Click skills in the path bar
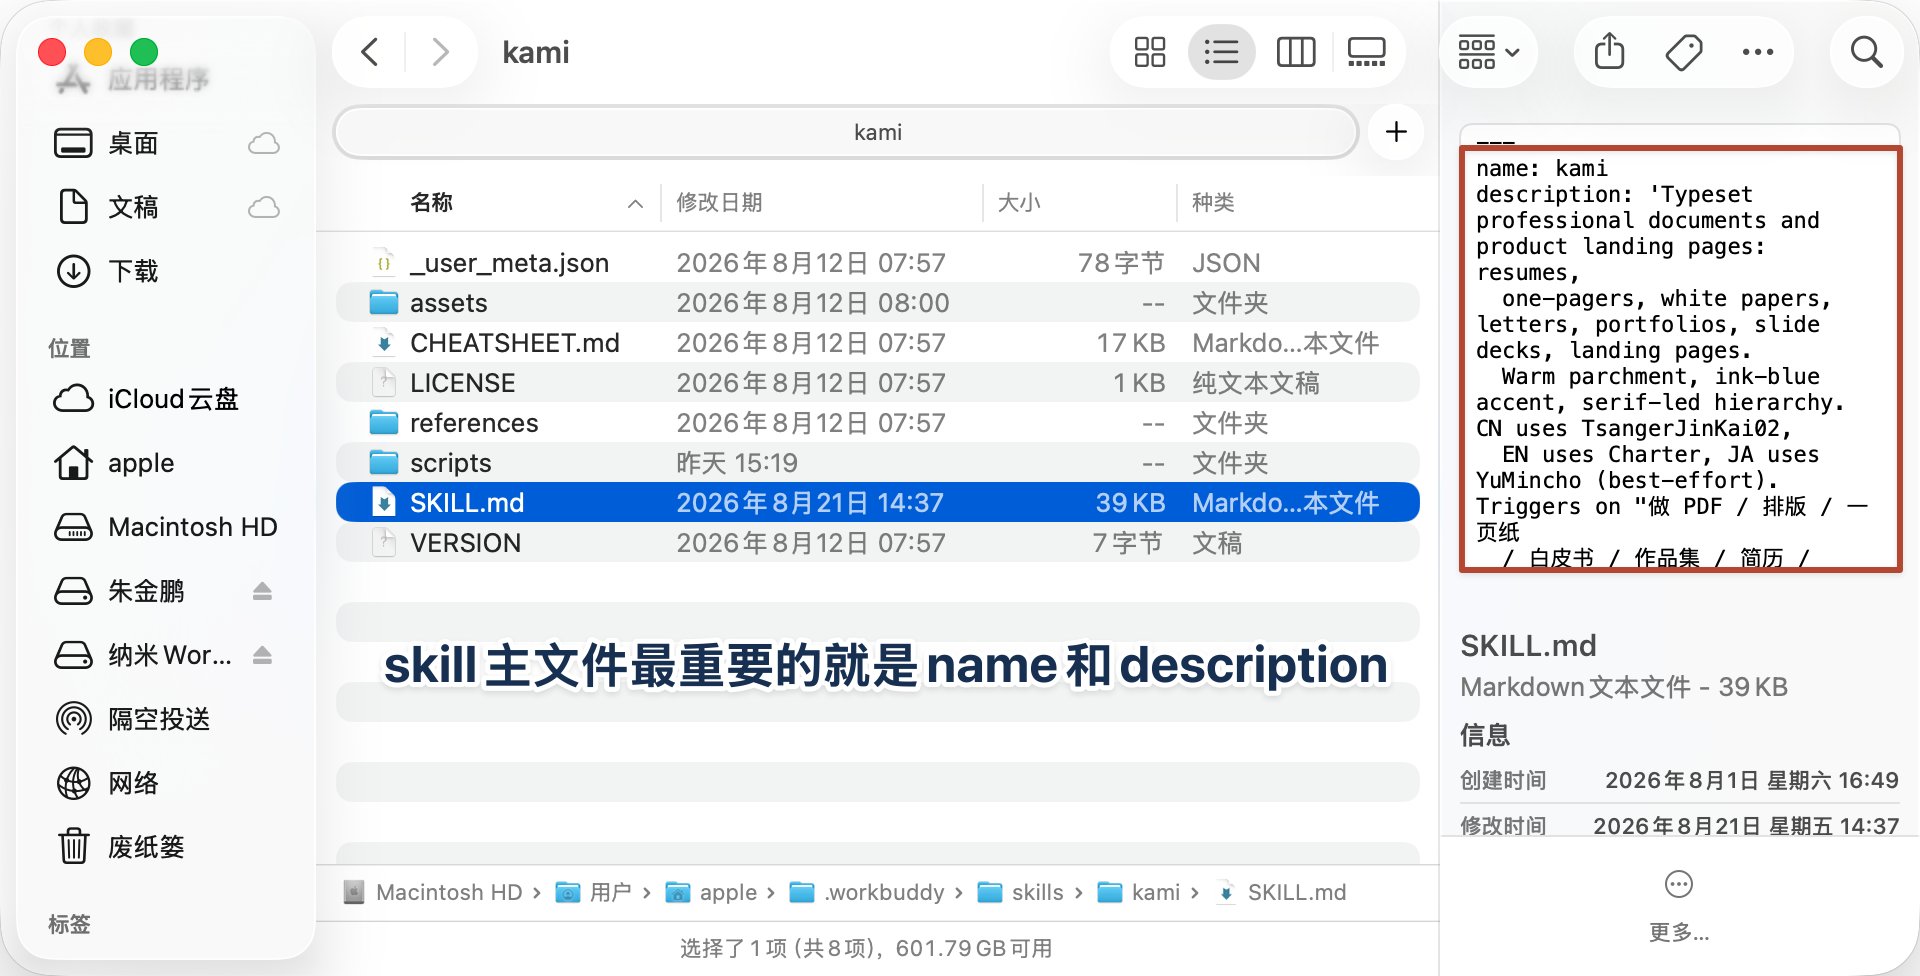 point(1020,892)
